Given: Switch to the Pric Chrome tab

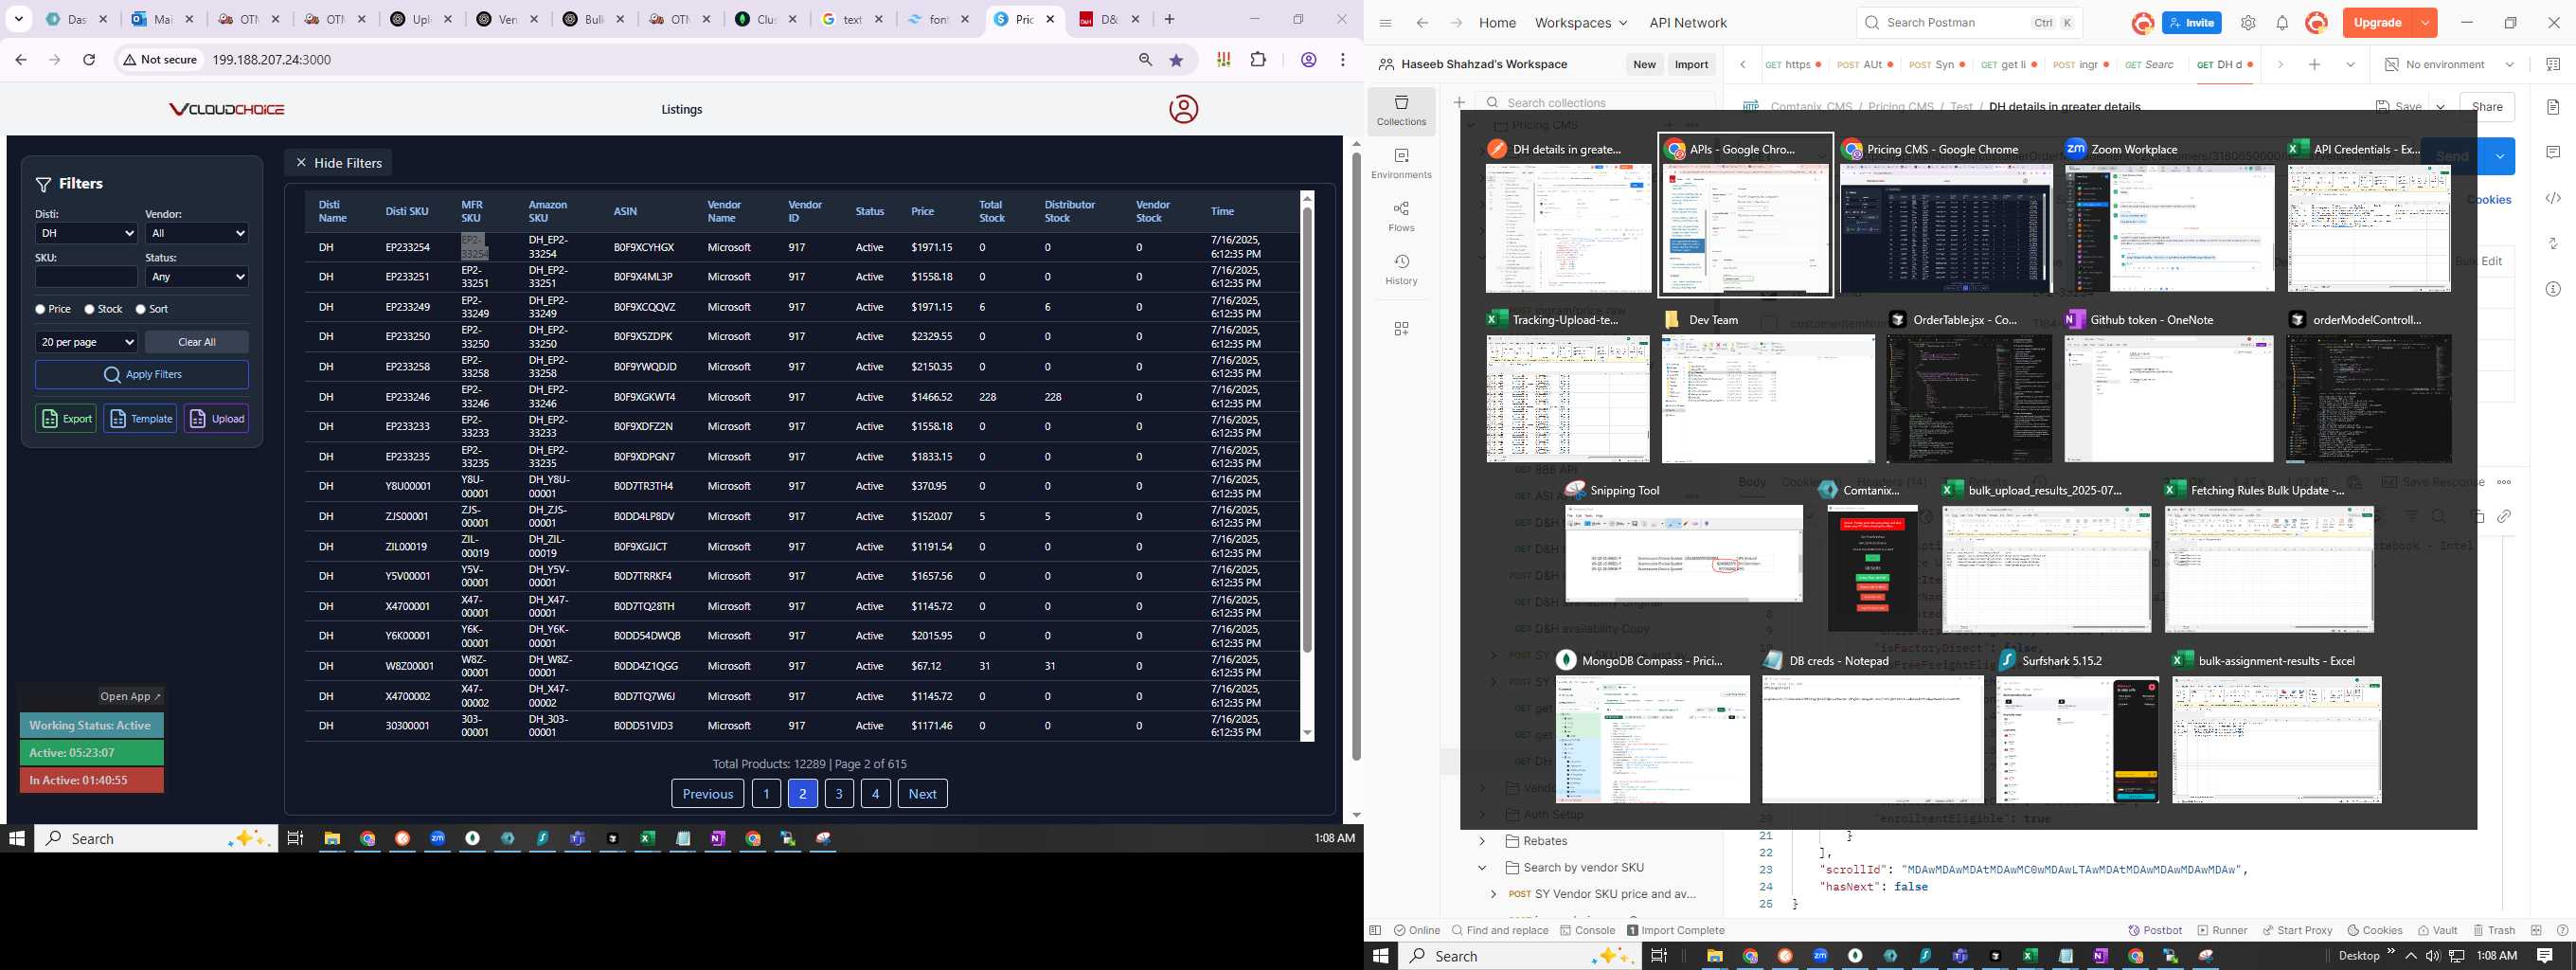Looking at the screenshot, I should (x=1026, y=19).
